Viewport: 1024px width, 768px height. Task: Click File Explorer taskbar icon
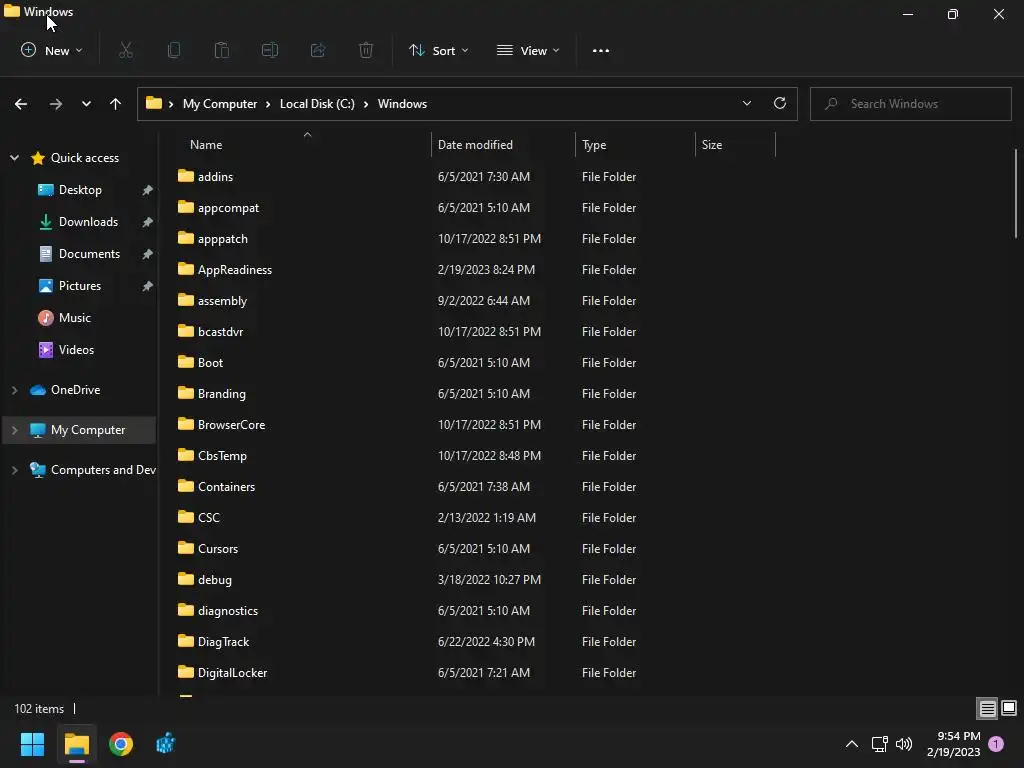tap(77, 744)
